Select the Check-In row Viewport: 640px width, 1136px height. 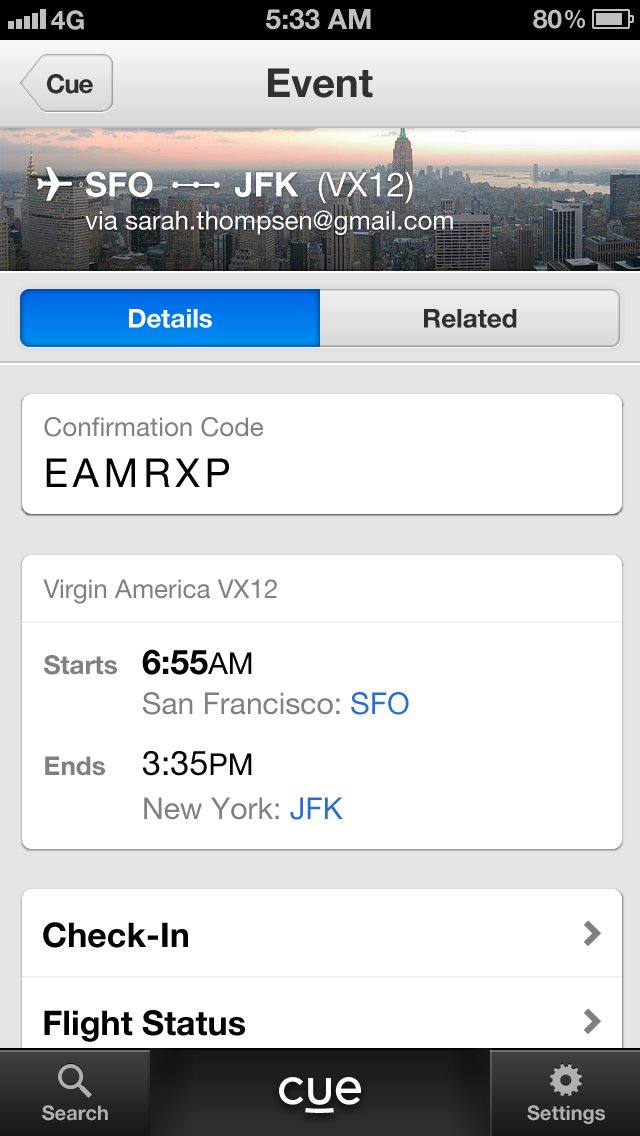(x=300, y=935)
